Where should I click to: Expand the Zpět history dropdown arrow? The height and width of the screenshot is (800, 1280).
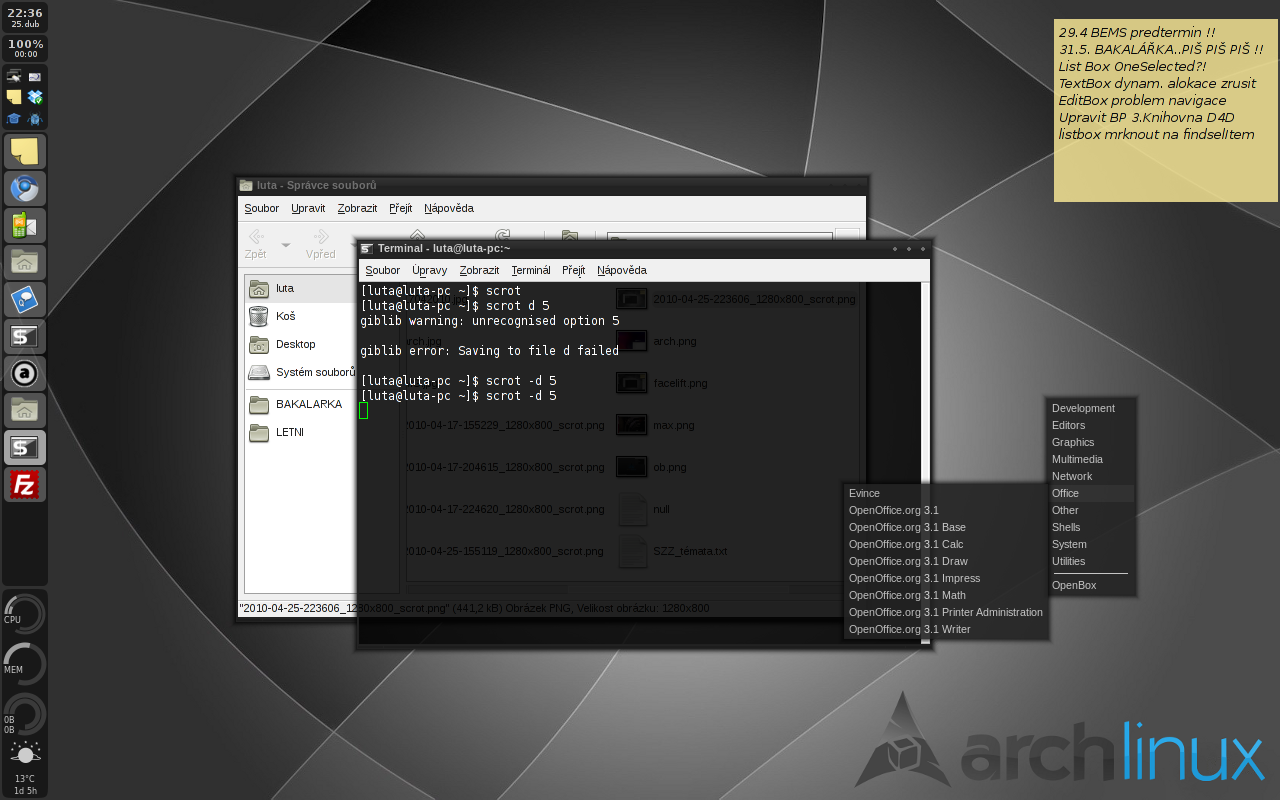pyautogui.click(x=286, y=245)
